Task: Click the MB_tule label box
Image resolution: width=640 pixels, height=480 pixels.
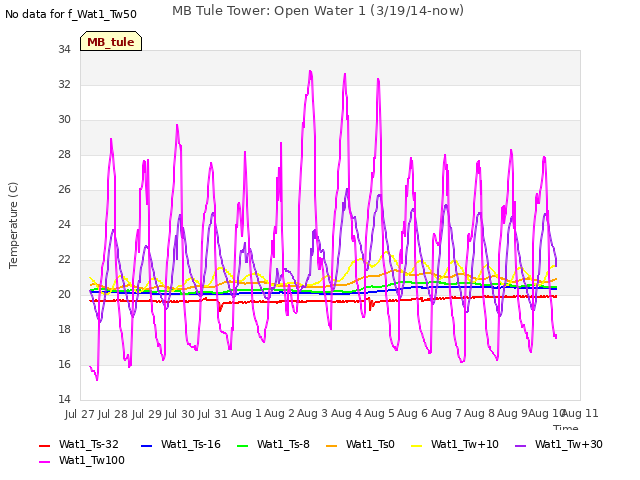Action: point(111,41)
